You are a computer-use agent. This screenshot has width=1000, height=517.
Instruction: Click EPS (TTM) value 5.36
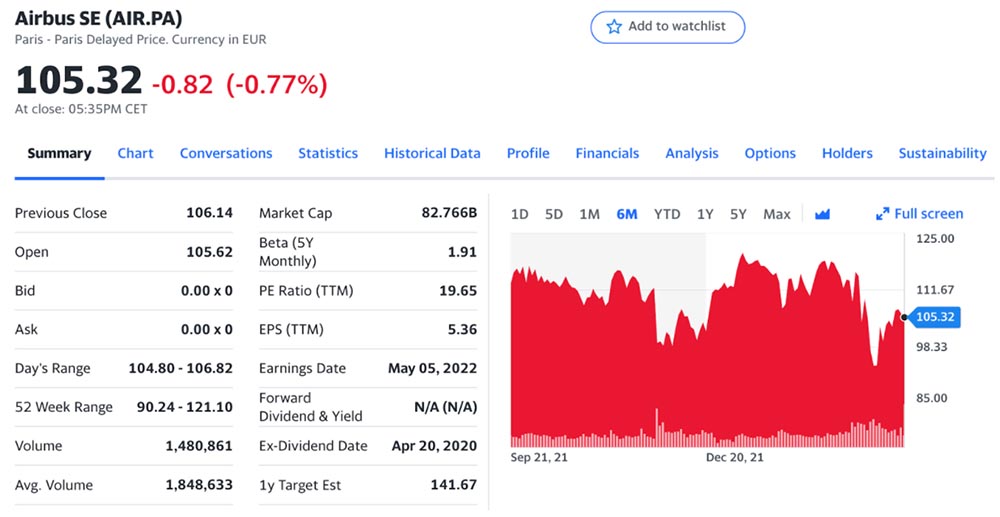pos(462,330)
